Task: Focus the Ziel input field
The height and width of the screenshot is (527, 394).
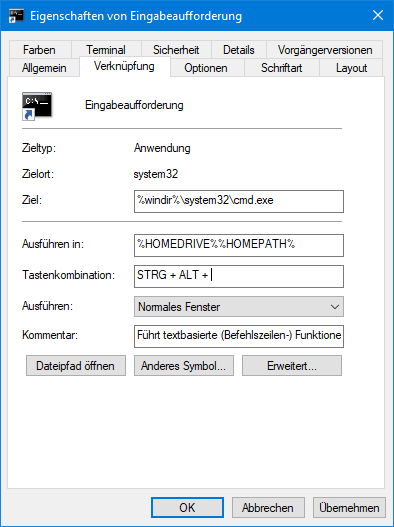Action: [239, 201]
